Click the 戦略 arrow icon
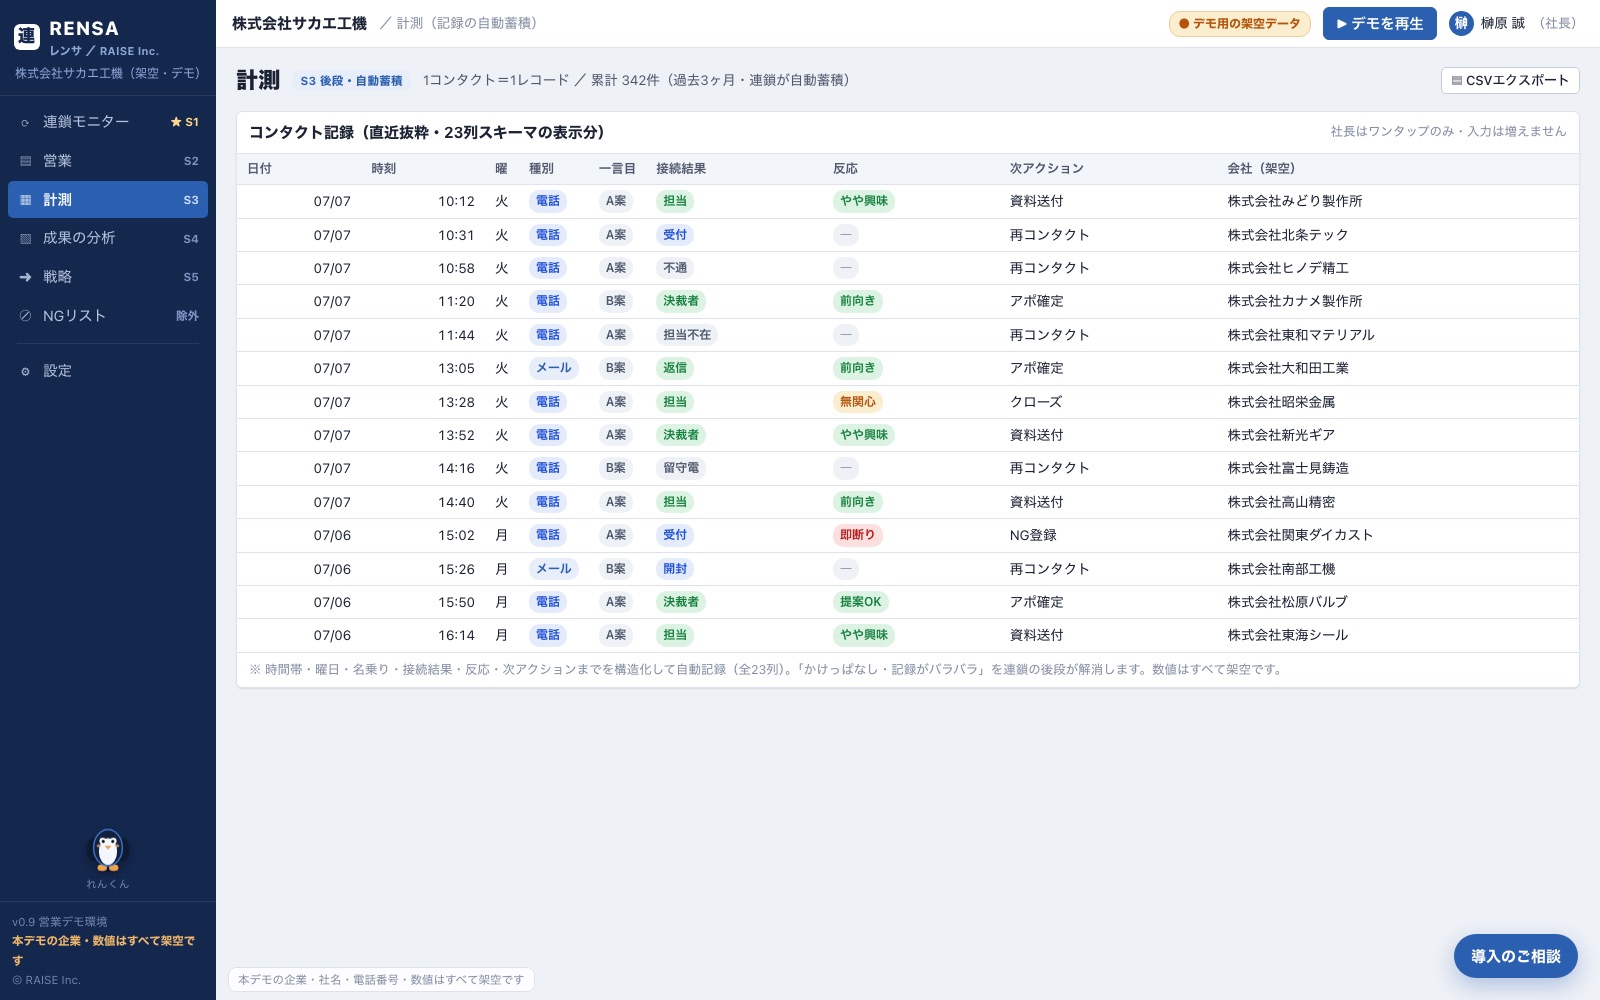This screenshot has width=1600, height=1000. coord(25,277)
